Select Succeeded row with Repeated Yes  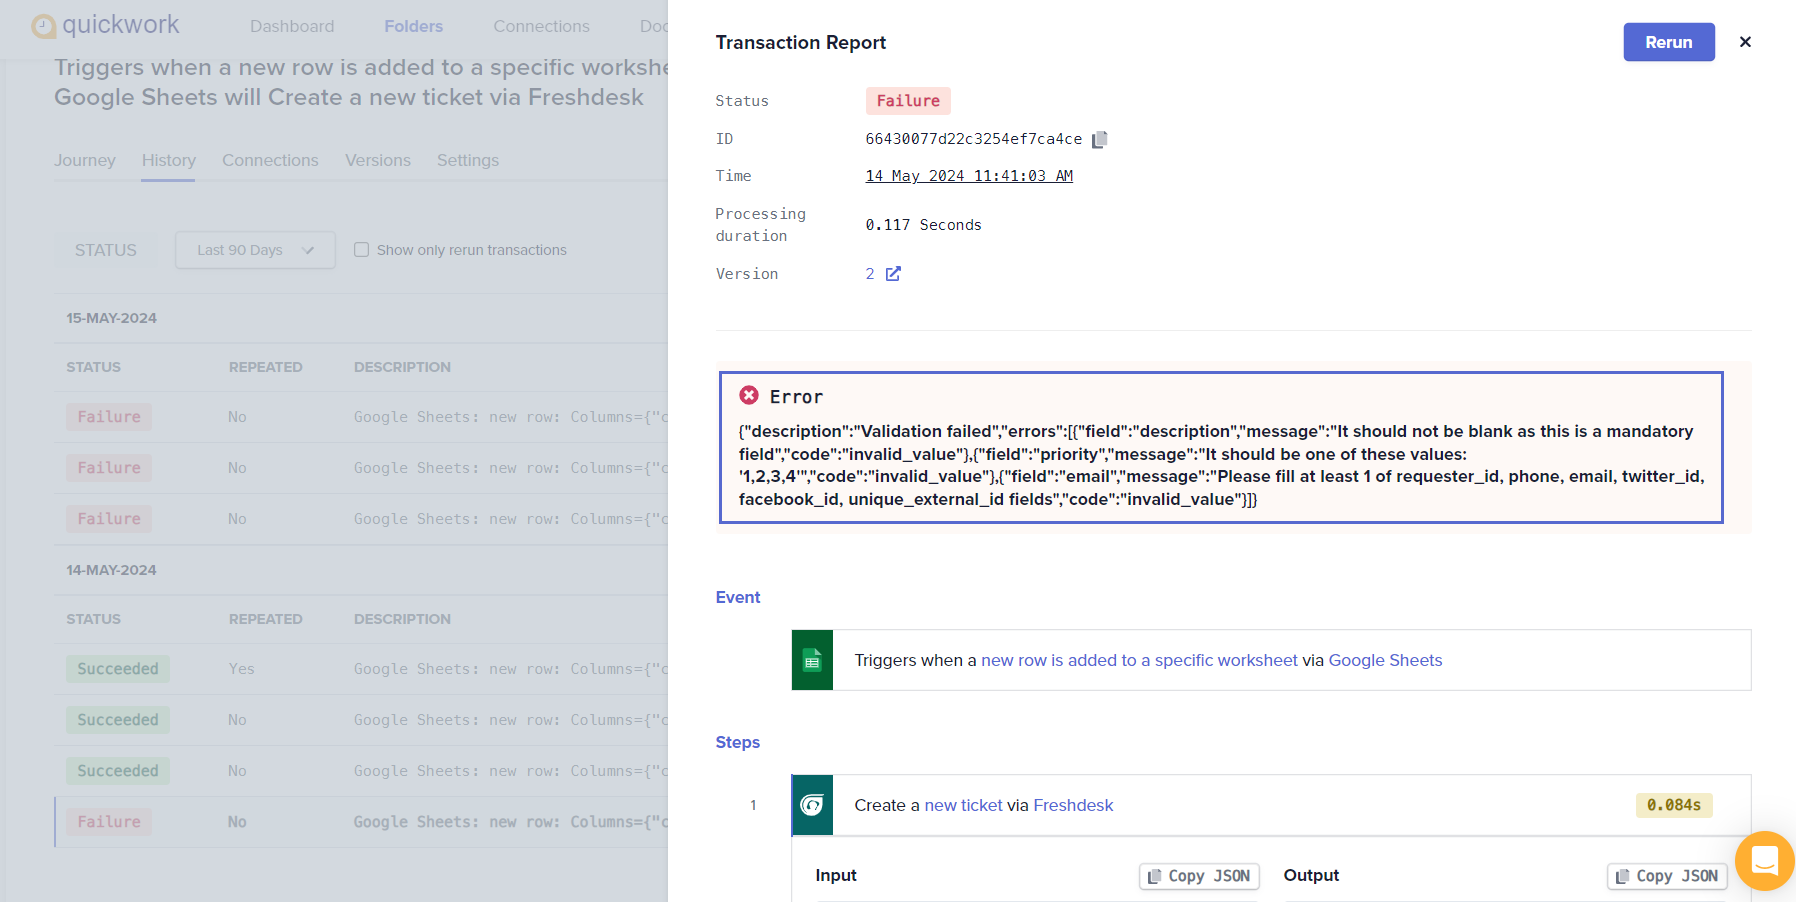(x=361, y=669)
